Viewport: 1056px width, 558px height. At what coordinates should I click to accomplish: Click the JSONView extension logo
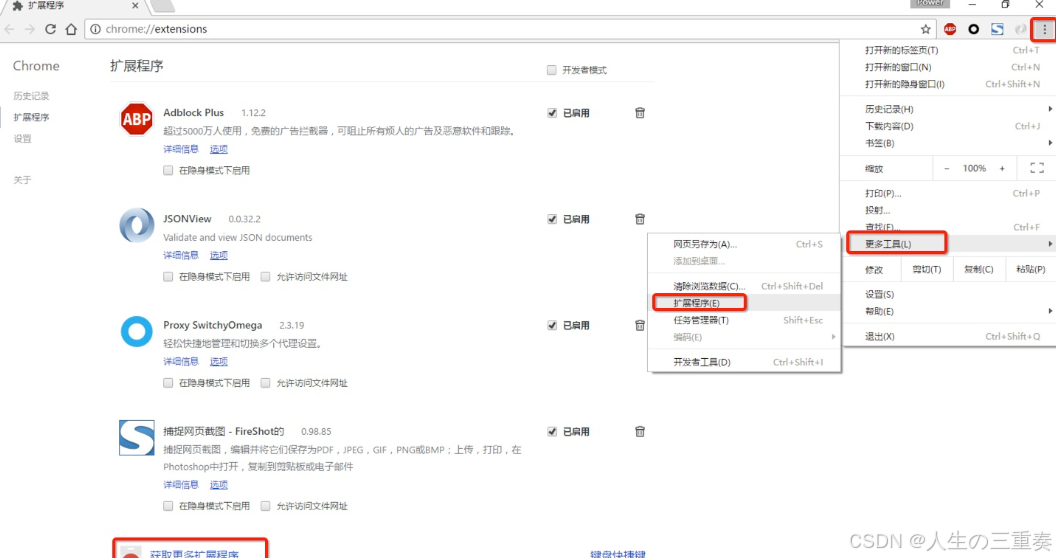(x=137, y=225)
